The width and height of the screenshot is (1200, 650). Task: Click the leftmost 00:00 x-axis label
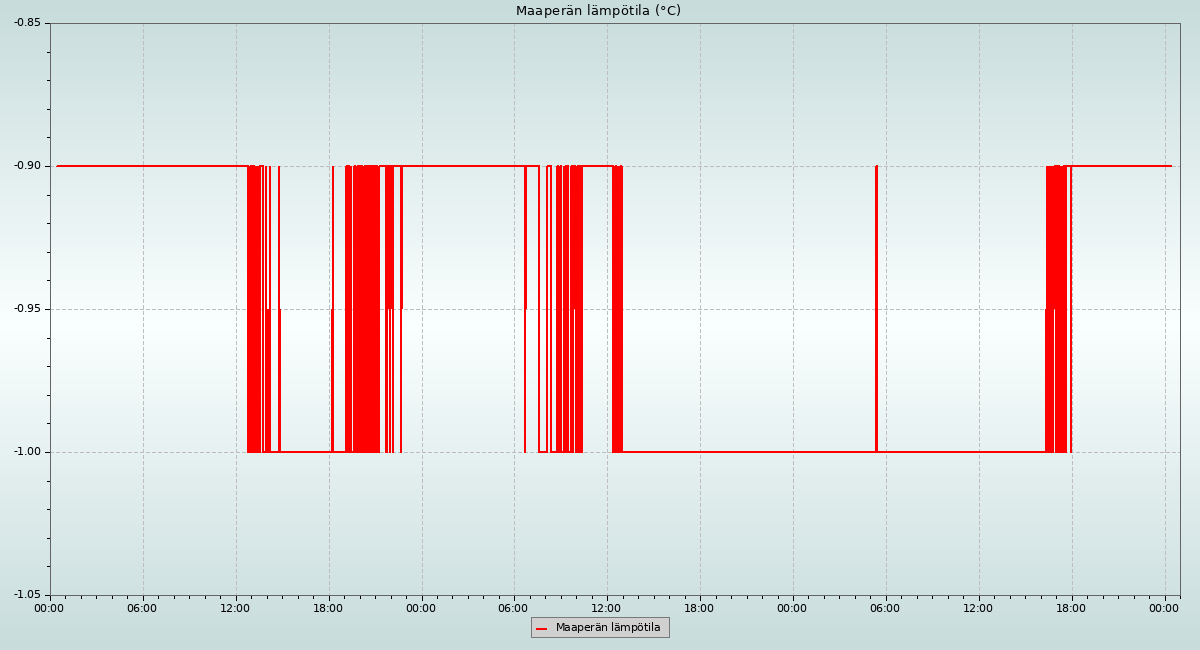(49, 608)
